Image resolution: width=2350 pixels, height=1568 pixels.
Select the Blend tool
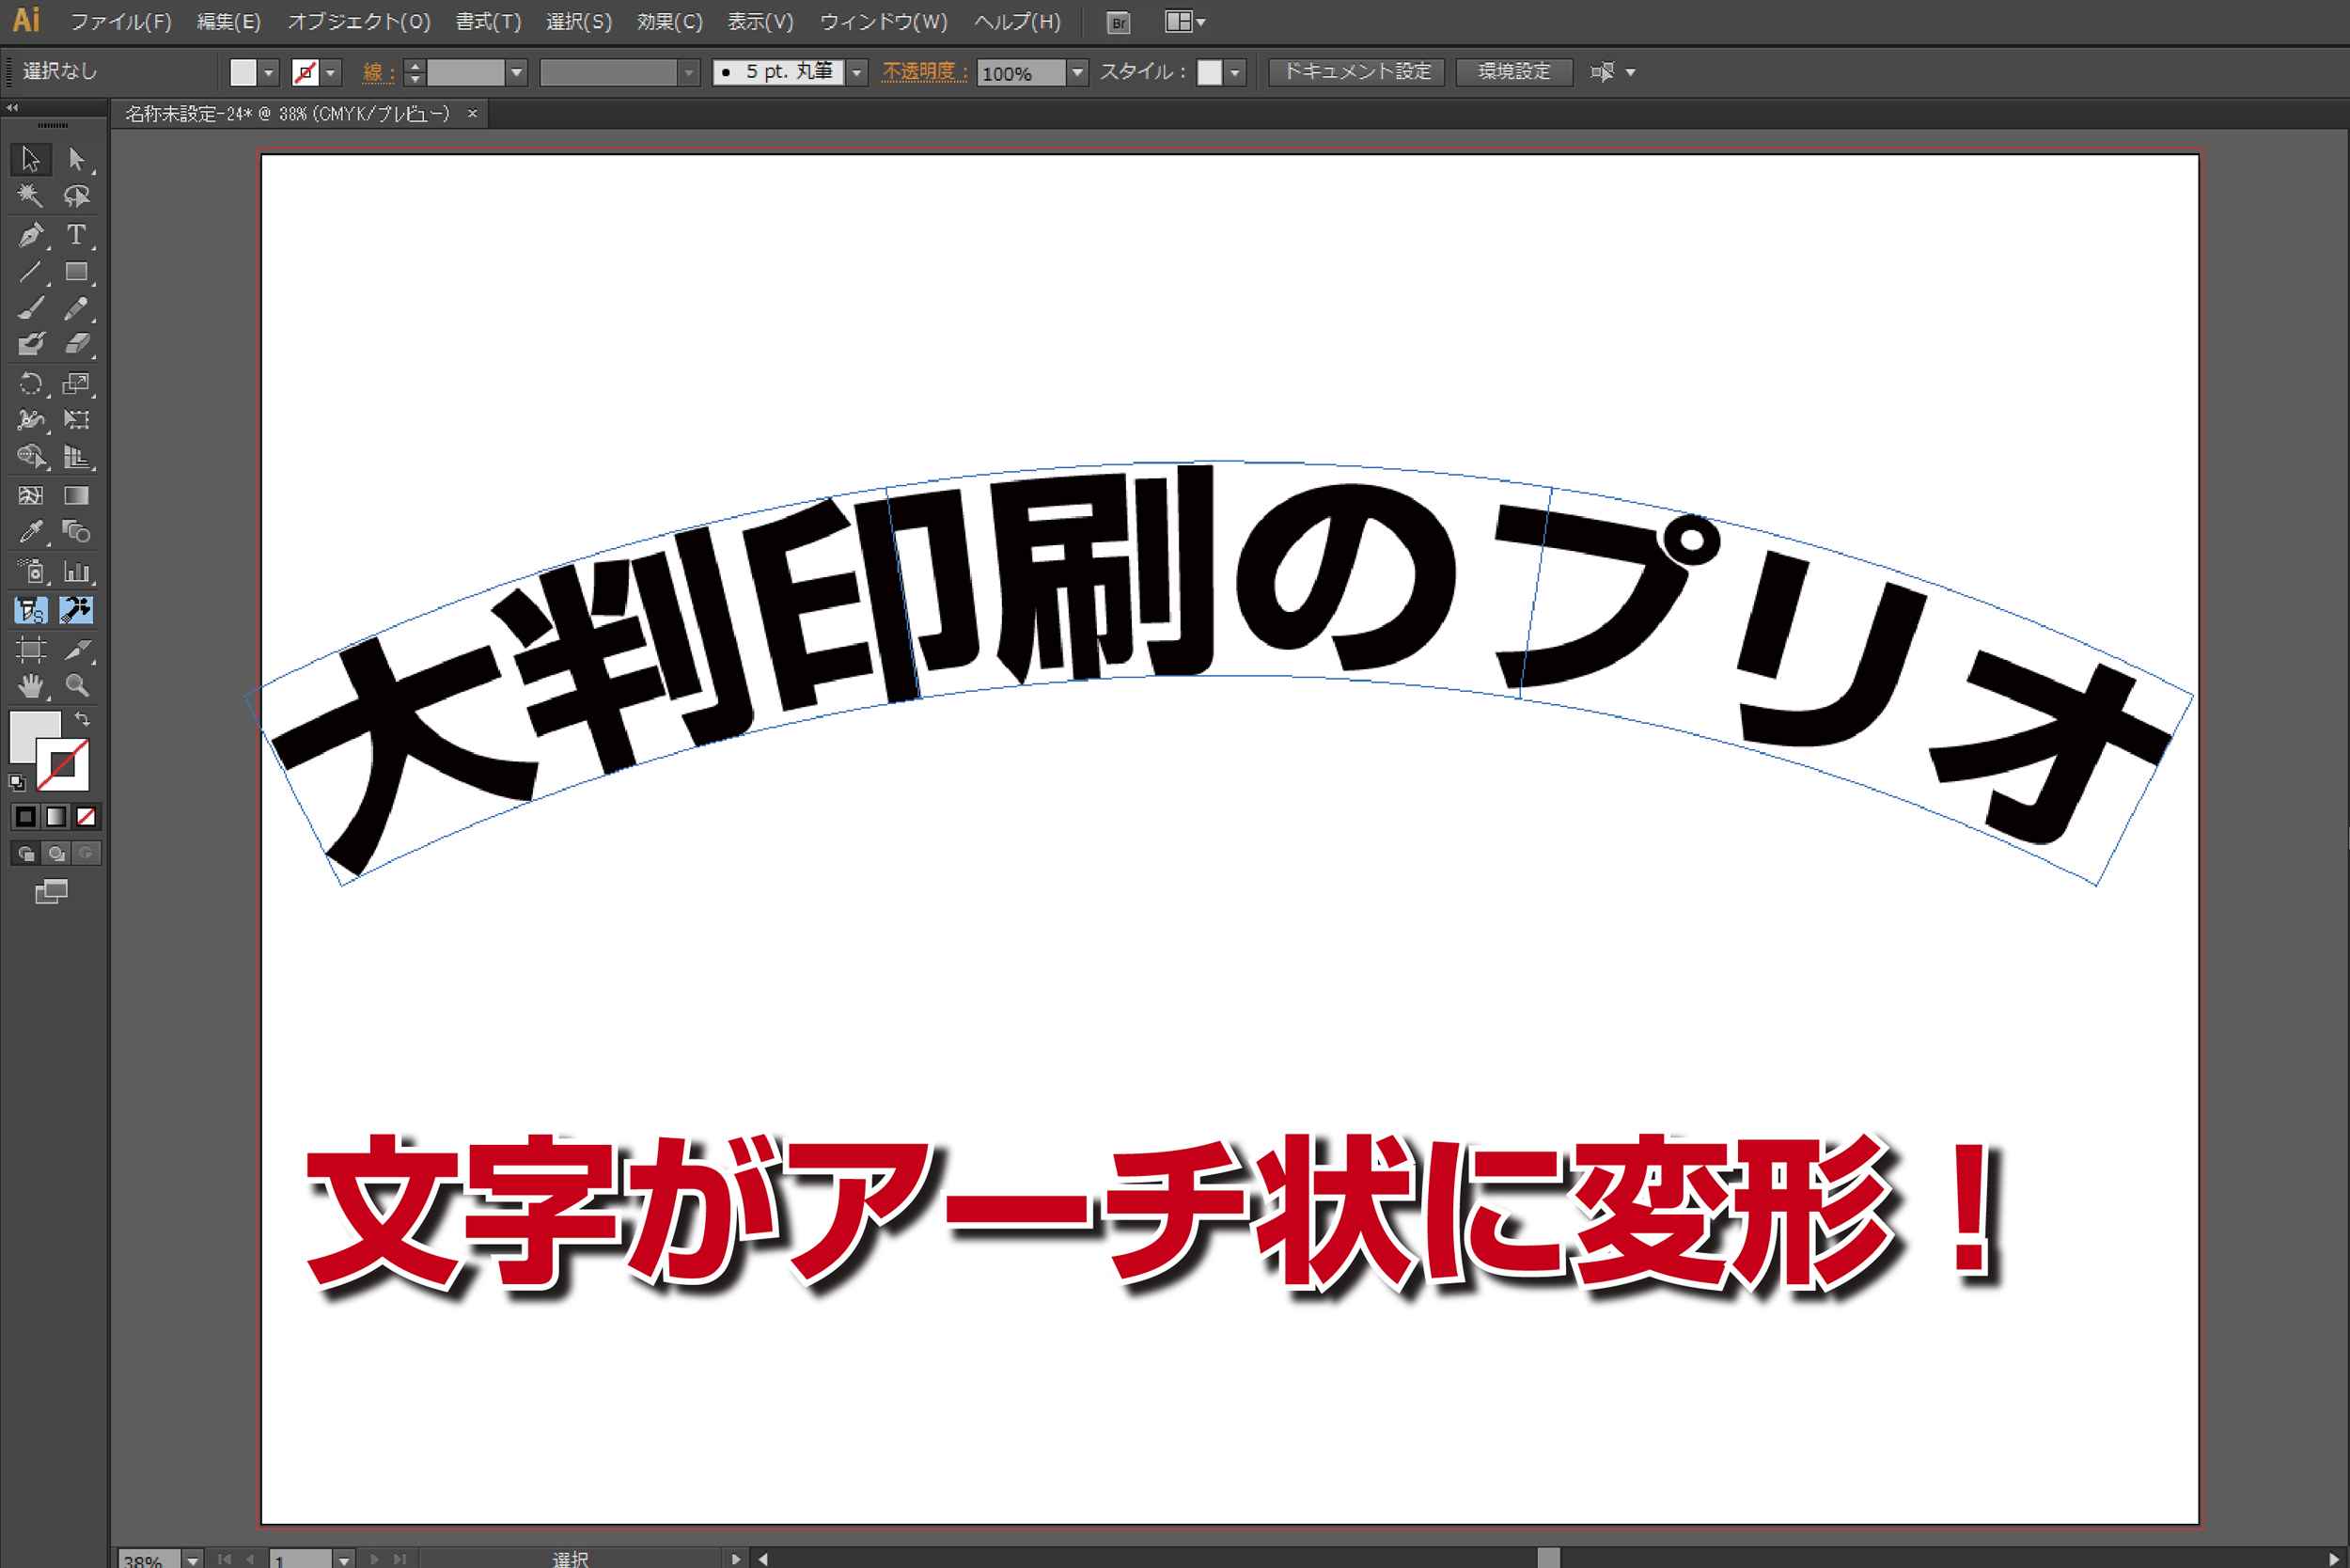77,532
